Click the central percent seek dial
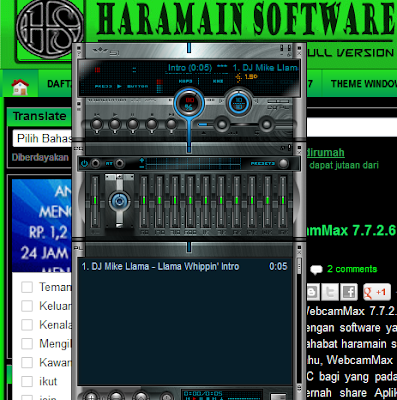 point(189,103)
